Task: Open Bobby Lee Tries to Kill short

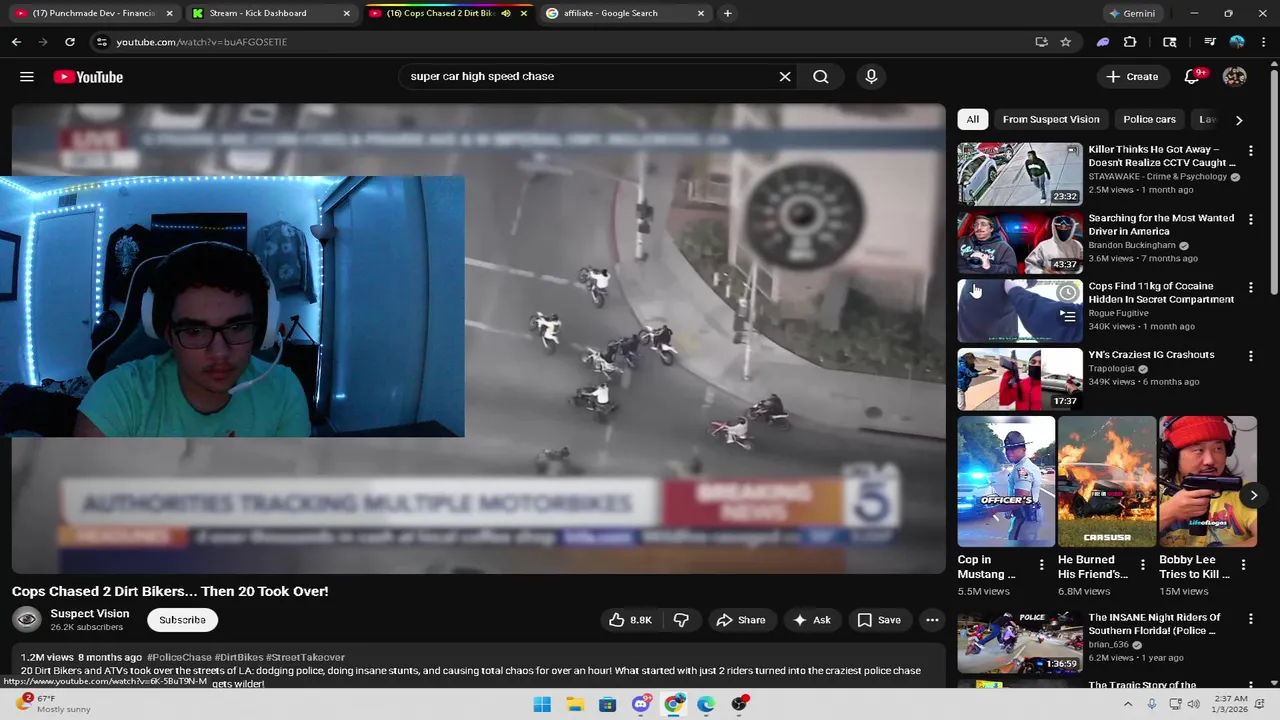Action: pyautogui.click(x=1207, y=482)
